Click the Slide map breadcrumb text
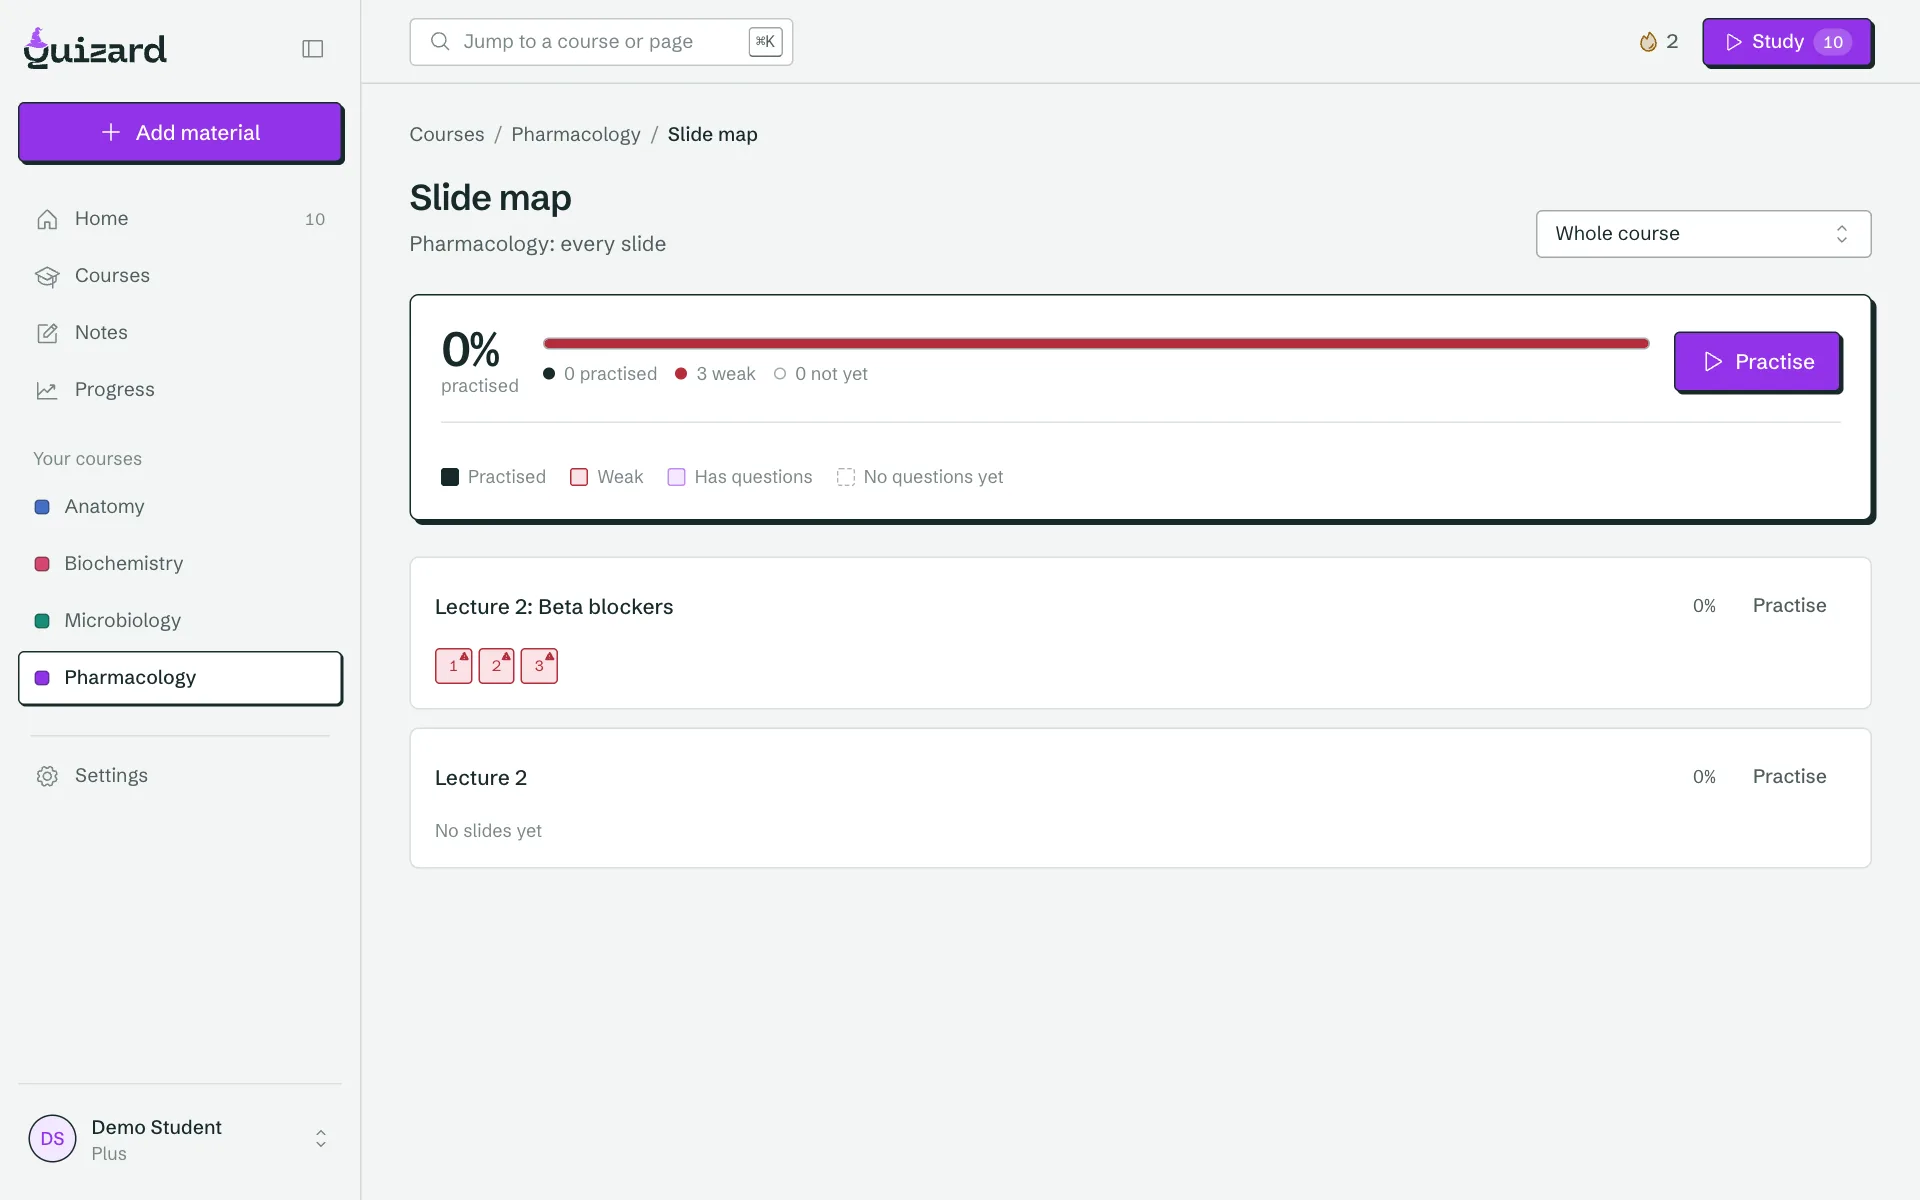Image resolution: width=1920 pixels, height=1200 pixels. point(713,135)
